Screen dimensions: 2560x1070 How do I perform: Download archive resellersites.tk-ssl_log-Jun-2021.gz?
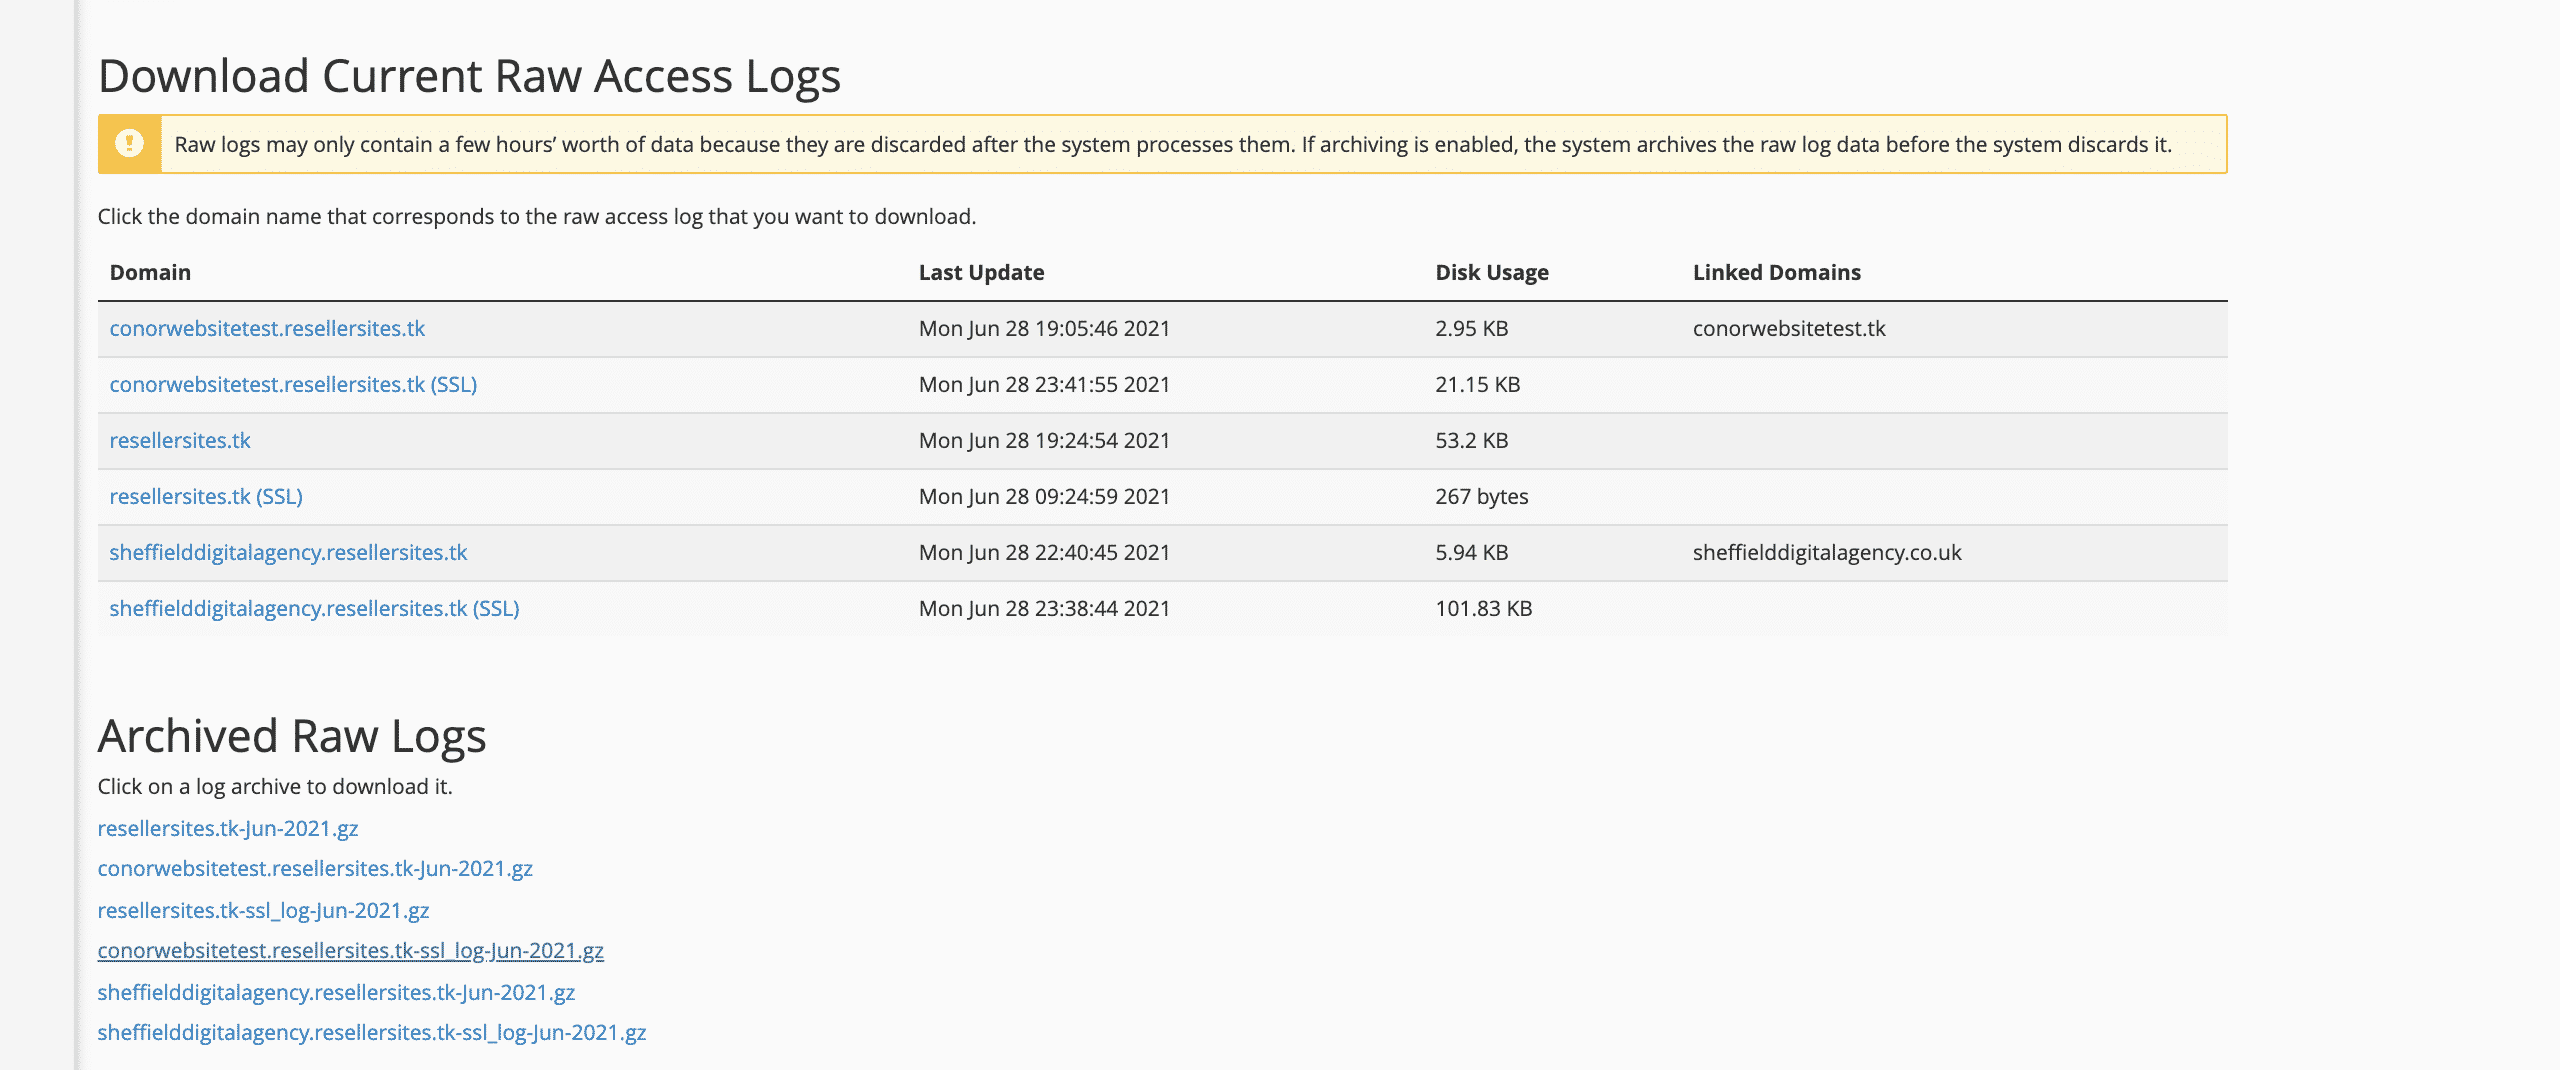click(263, 911)
